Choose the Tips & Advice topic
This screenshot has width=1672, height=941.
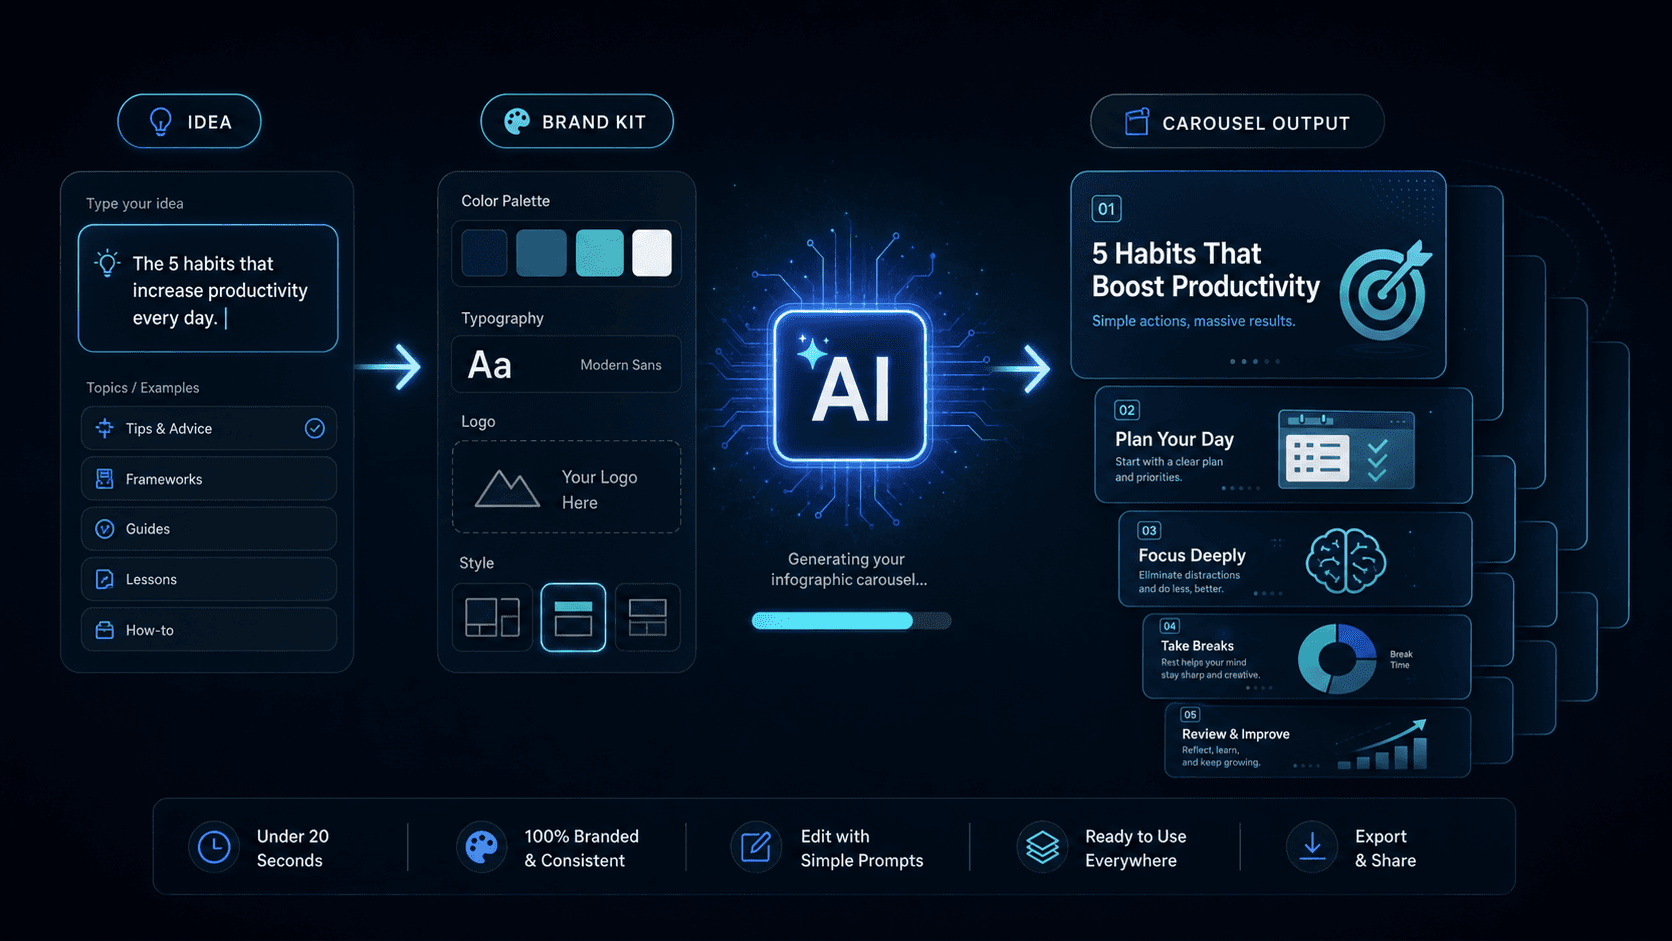click(x=209, y=428)
